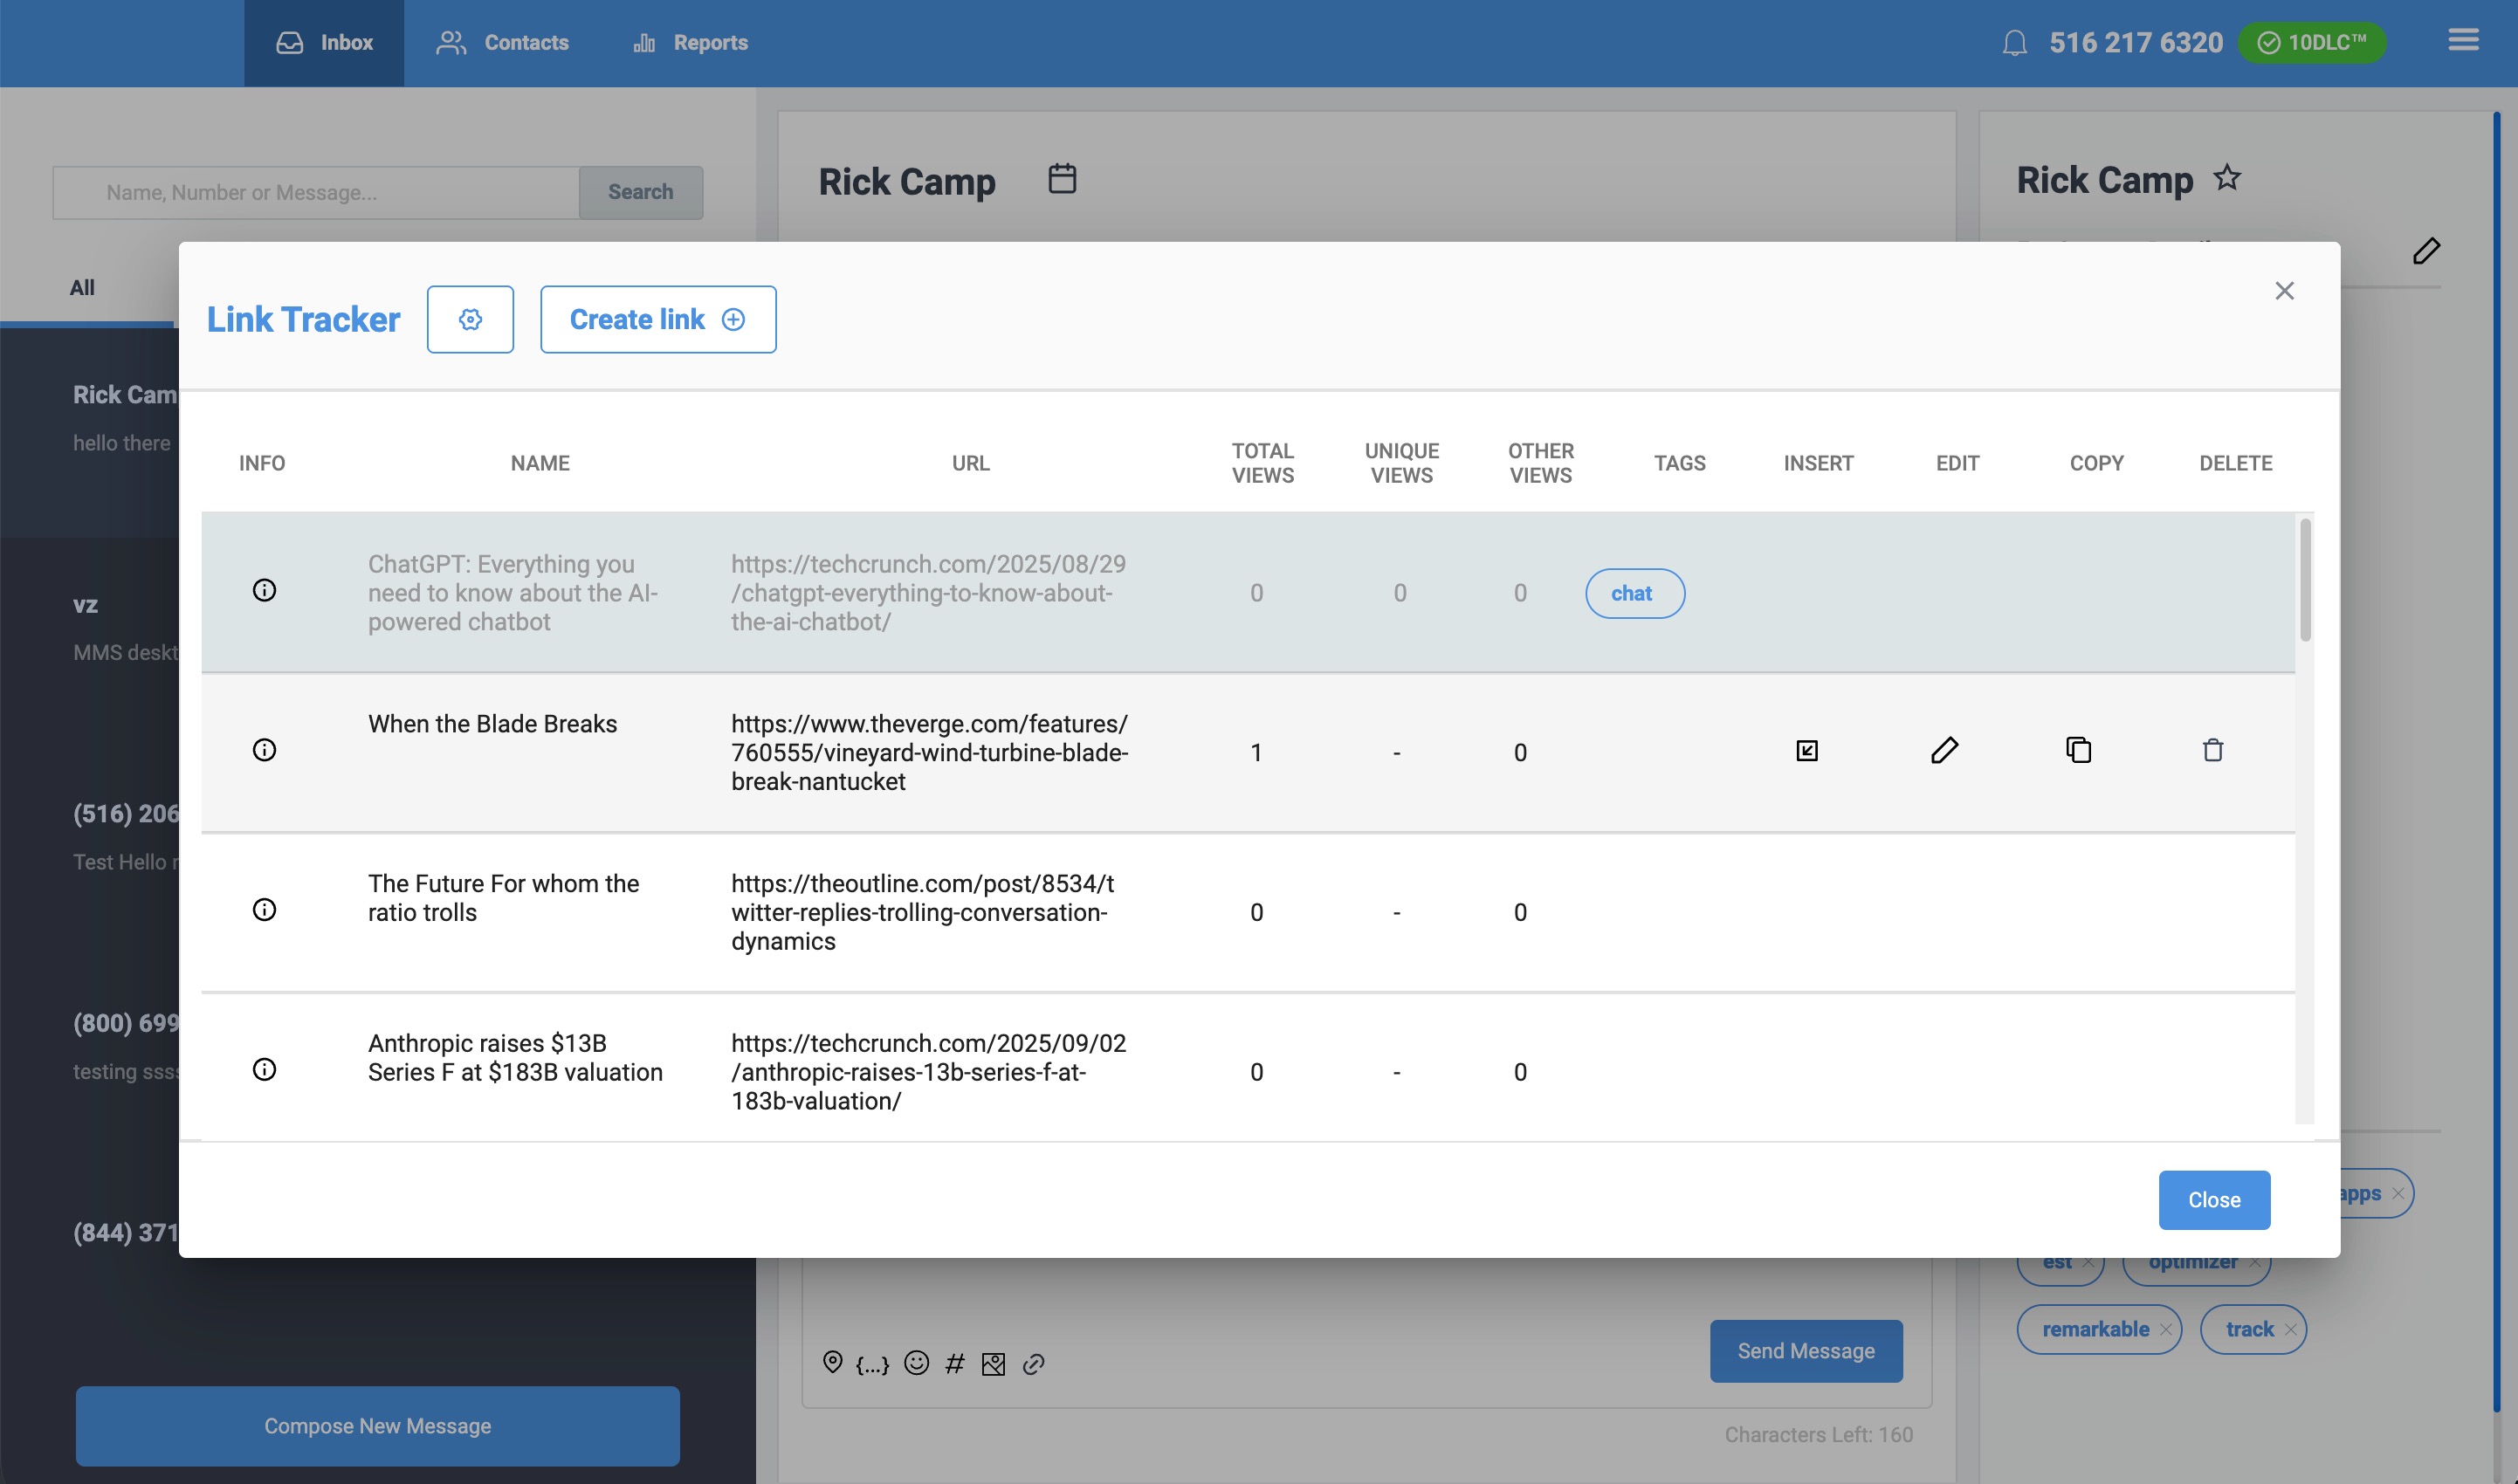Show info for ChatGPT link row

(264, 590)
